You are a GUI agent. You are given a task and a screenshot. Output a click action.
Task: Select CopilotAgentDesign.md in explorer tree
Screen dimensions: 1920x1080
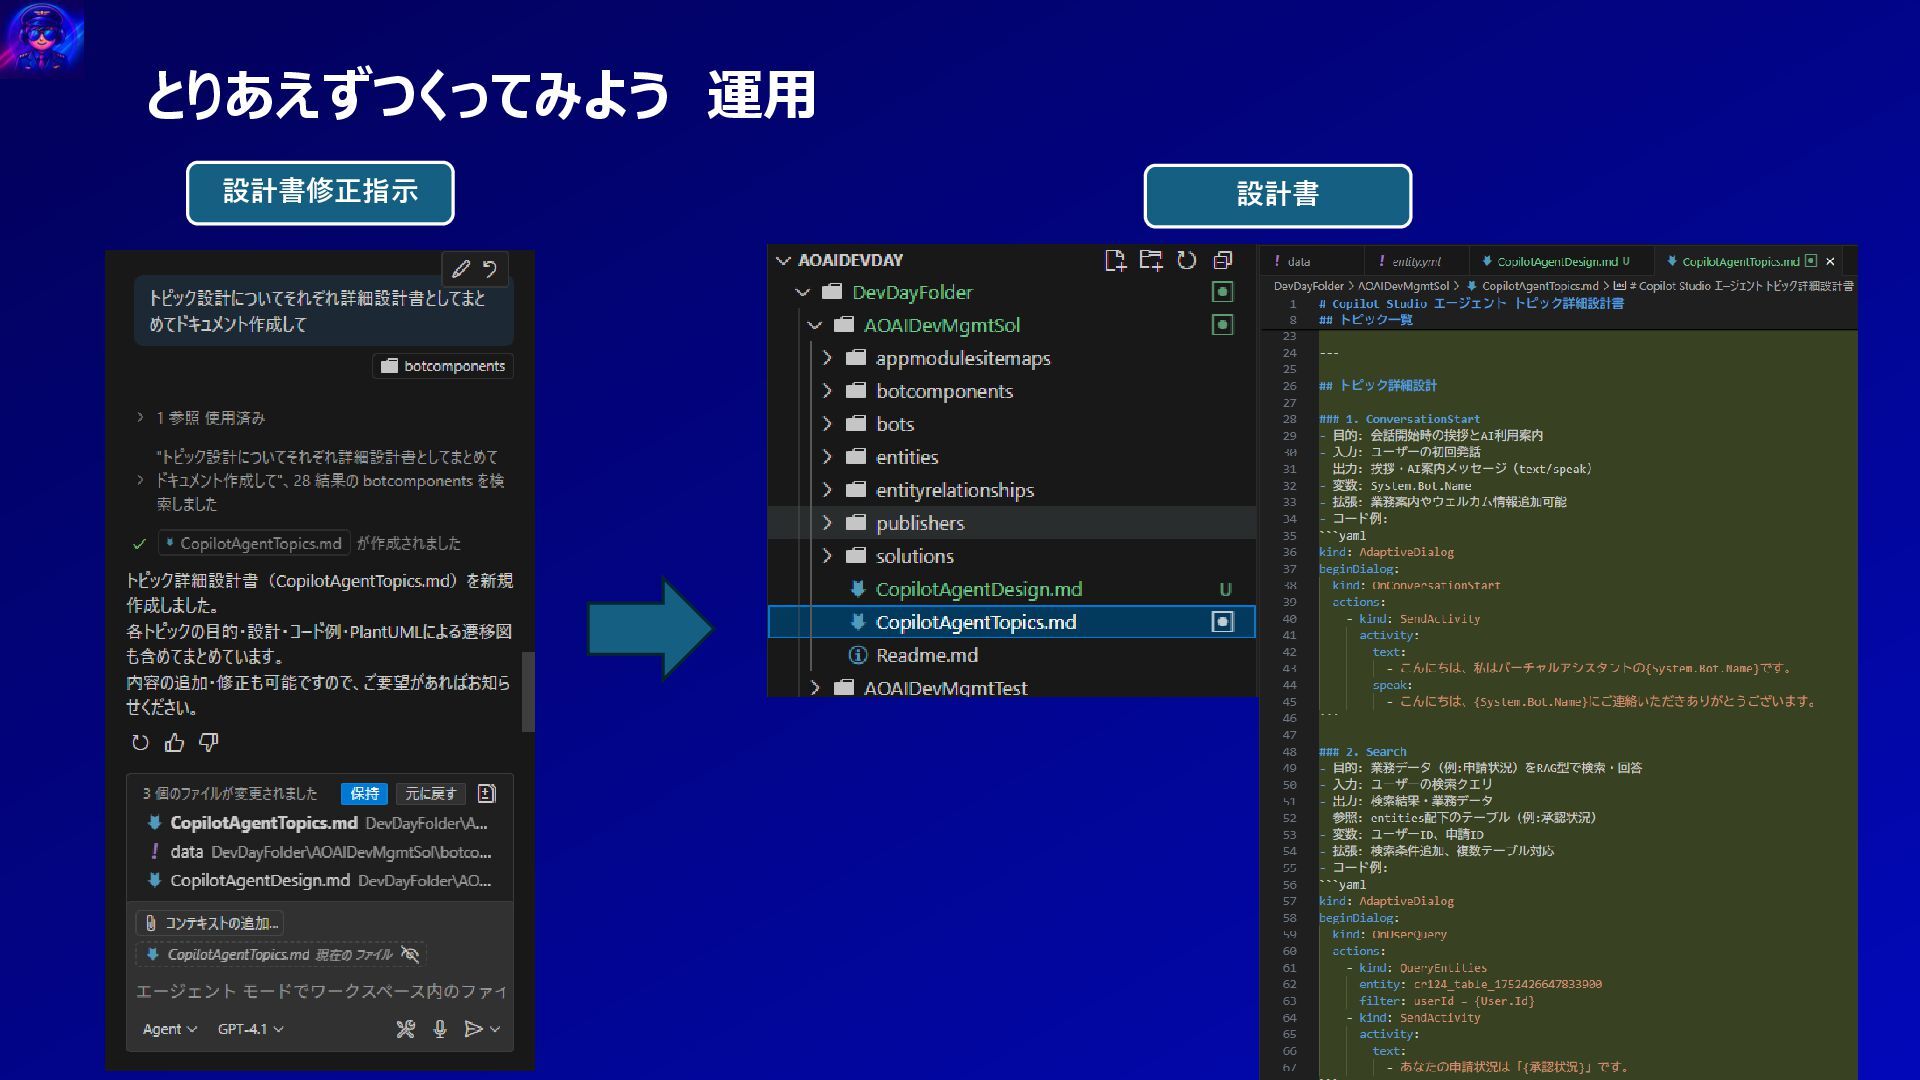(1011, 589)
